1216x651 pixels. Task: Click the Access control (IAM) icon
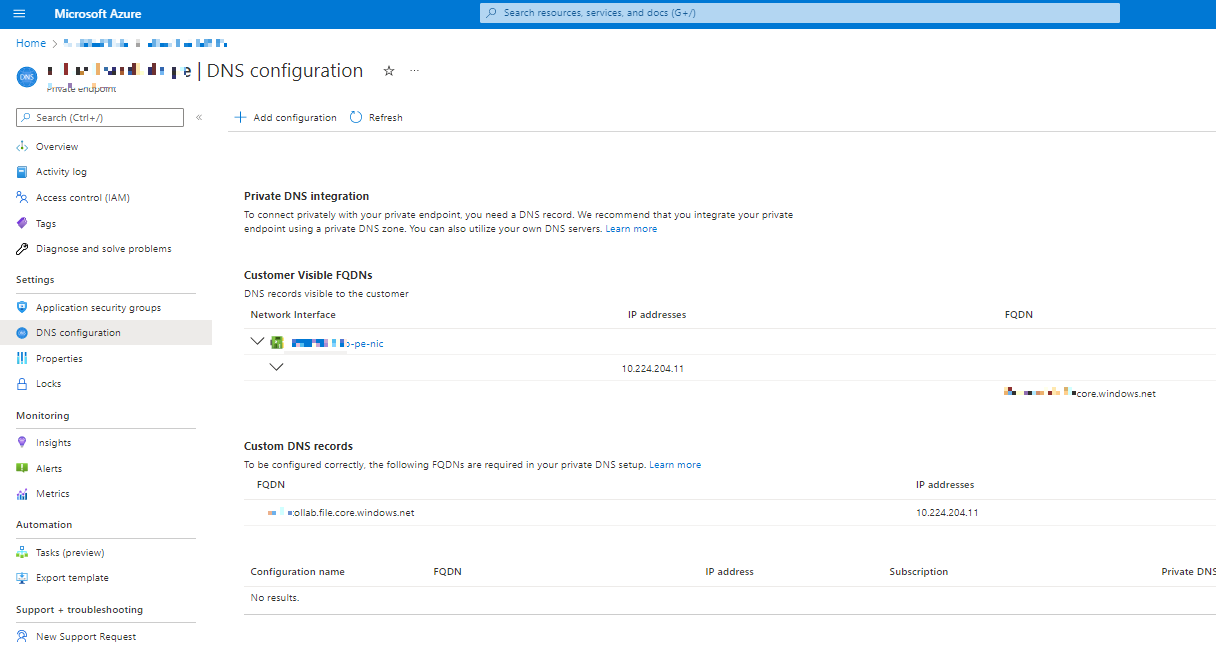coord(22,198)
